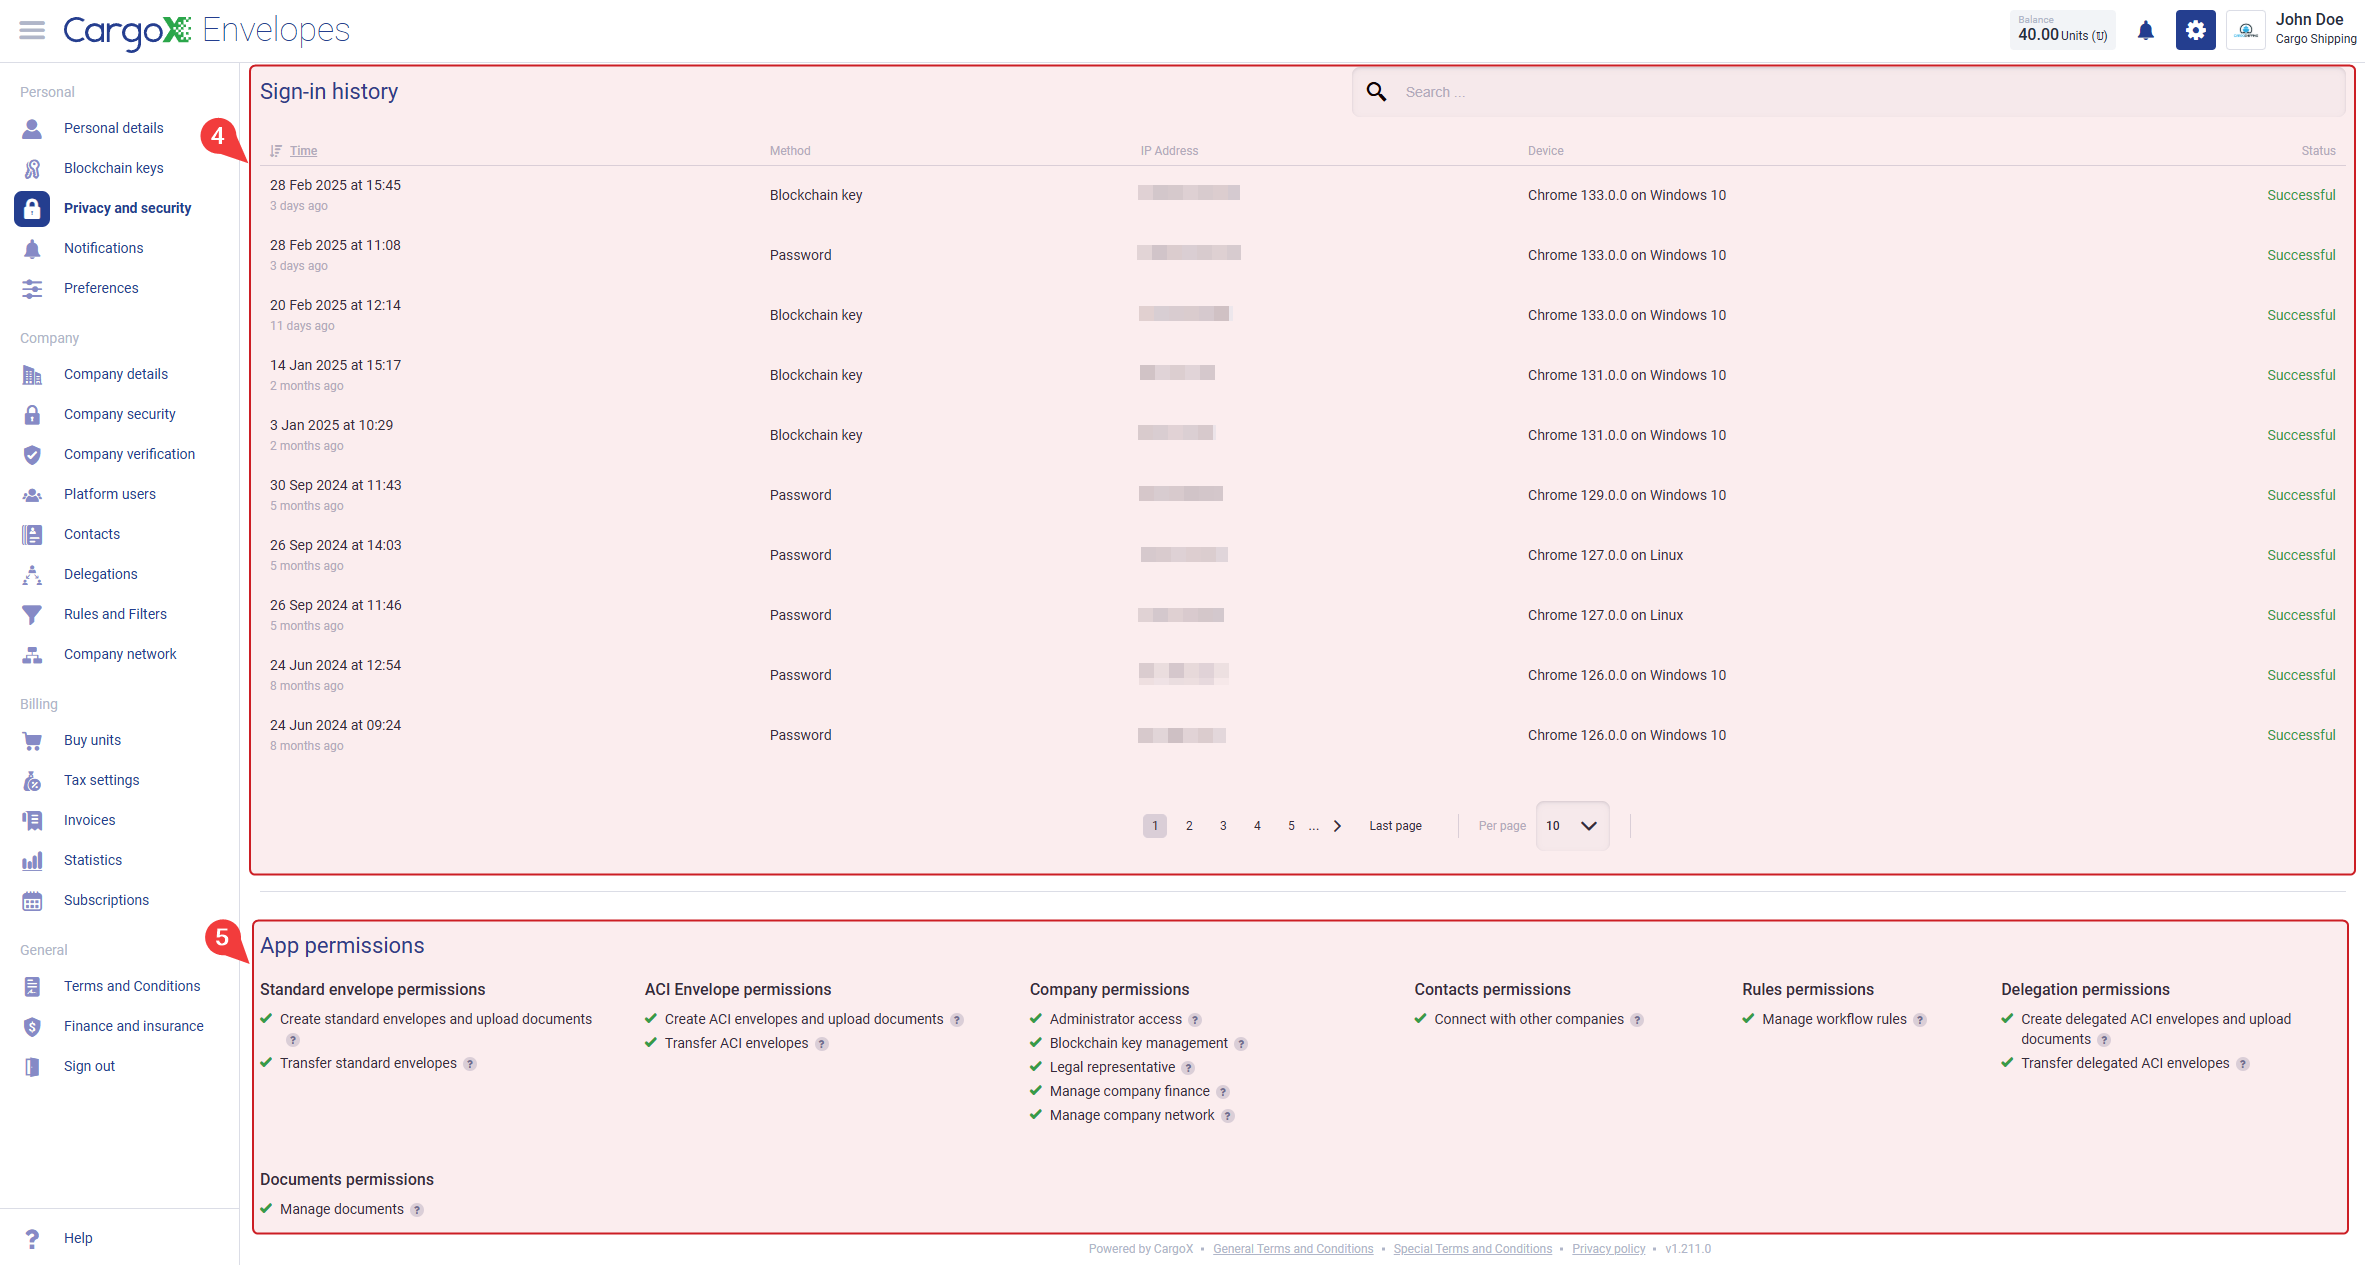Open Privacy policy footer link
The height and width of the screenshot is (1265, 2365).
(1609, 1249)
